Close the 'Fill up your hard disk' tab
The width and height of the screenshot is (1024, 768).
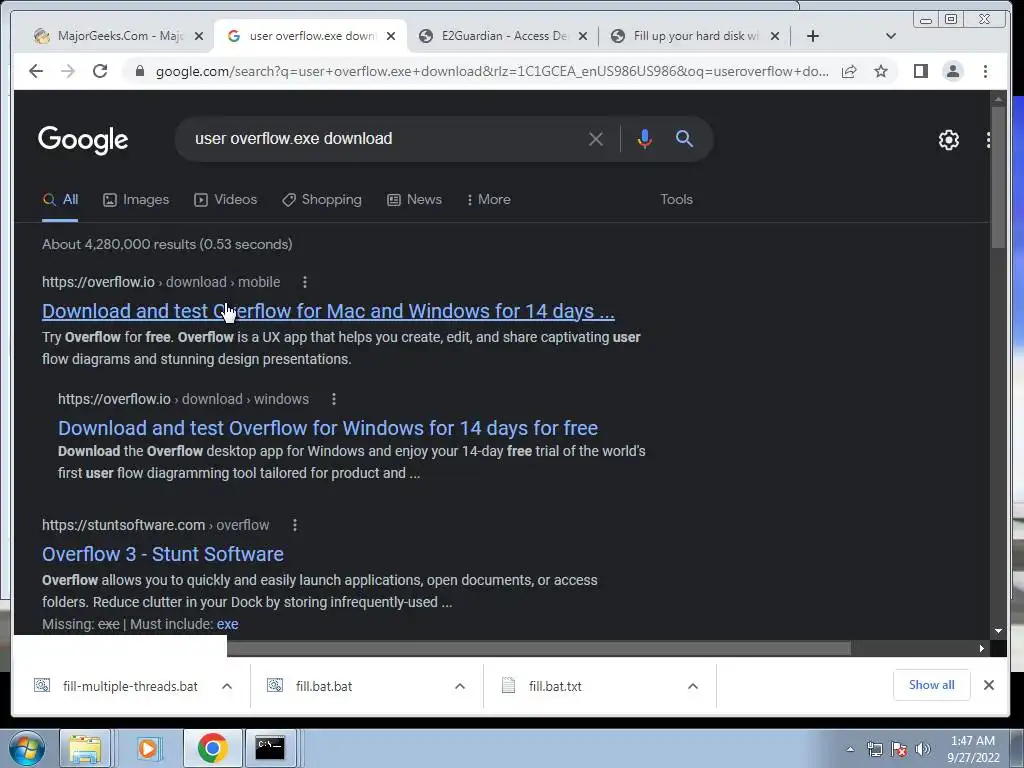click(x=775, y=37)
